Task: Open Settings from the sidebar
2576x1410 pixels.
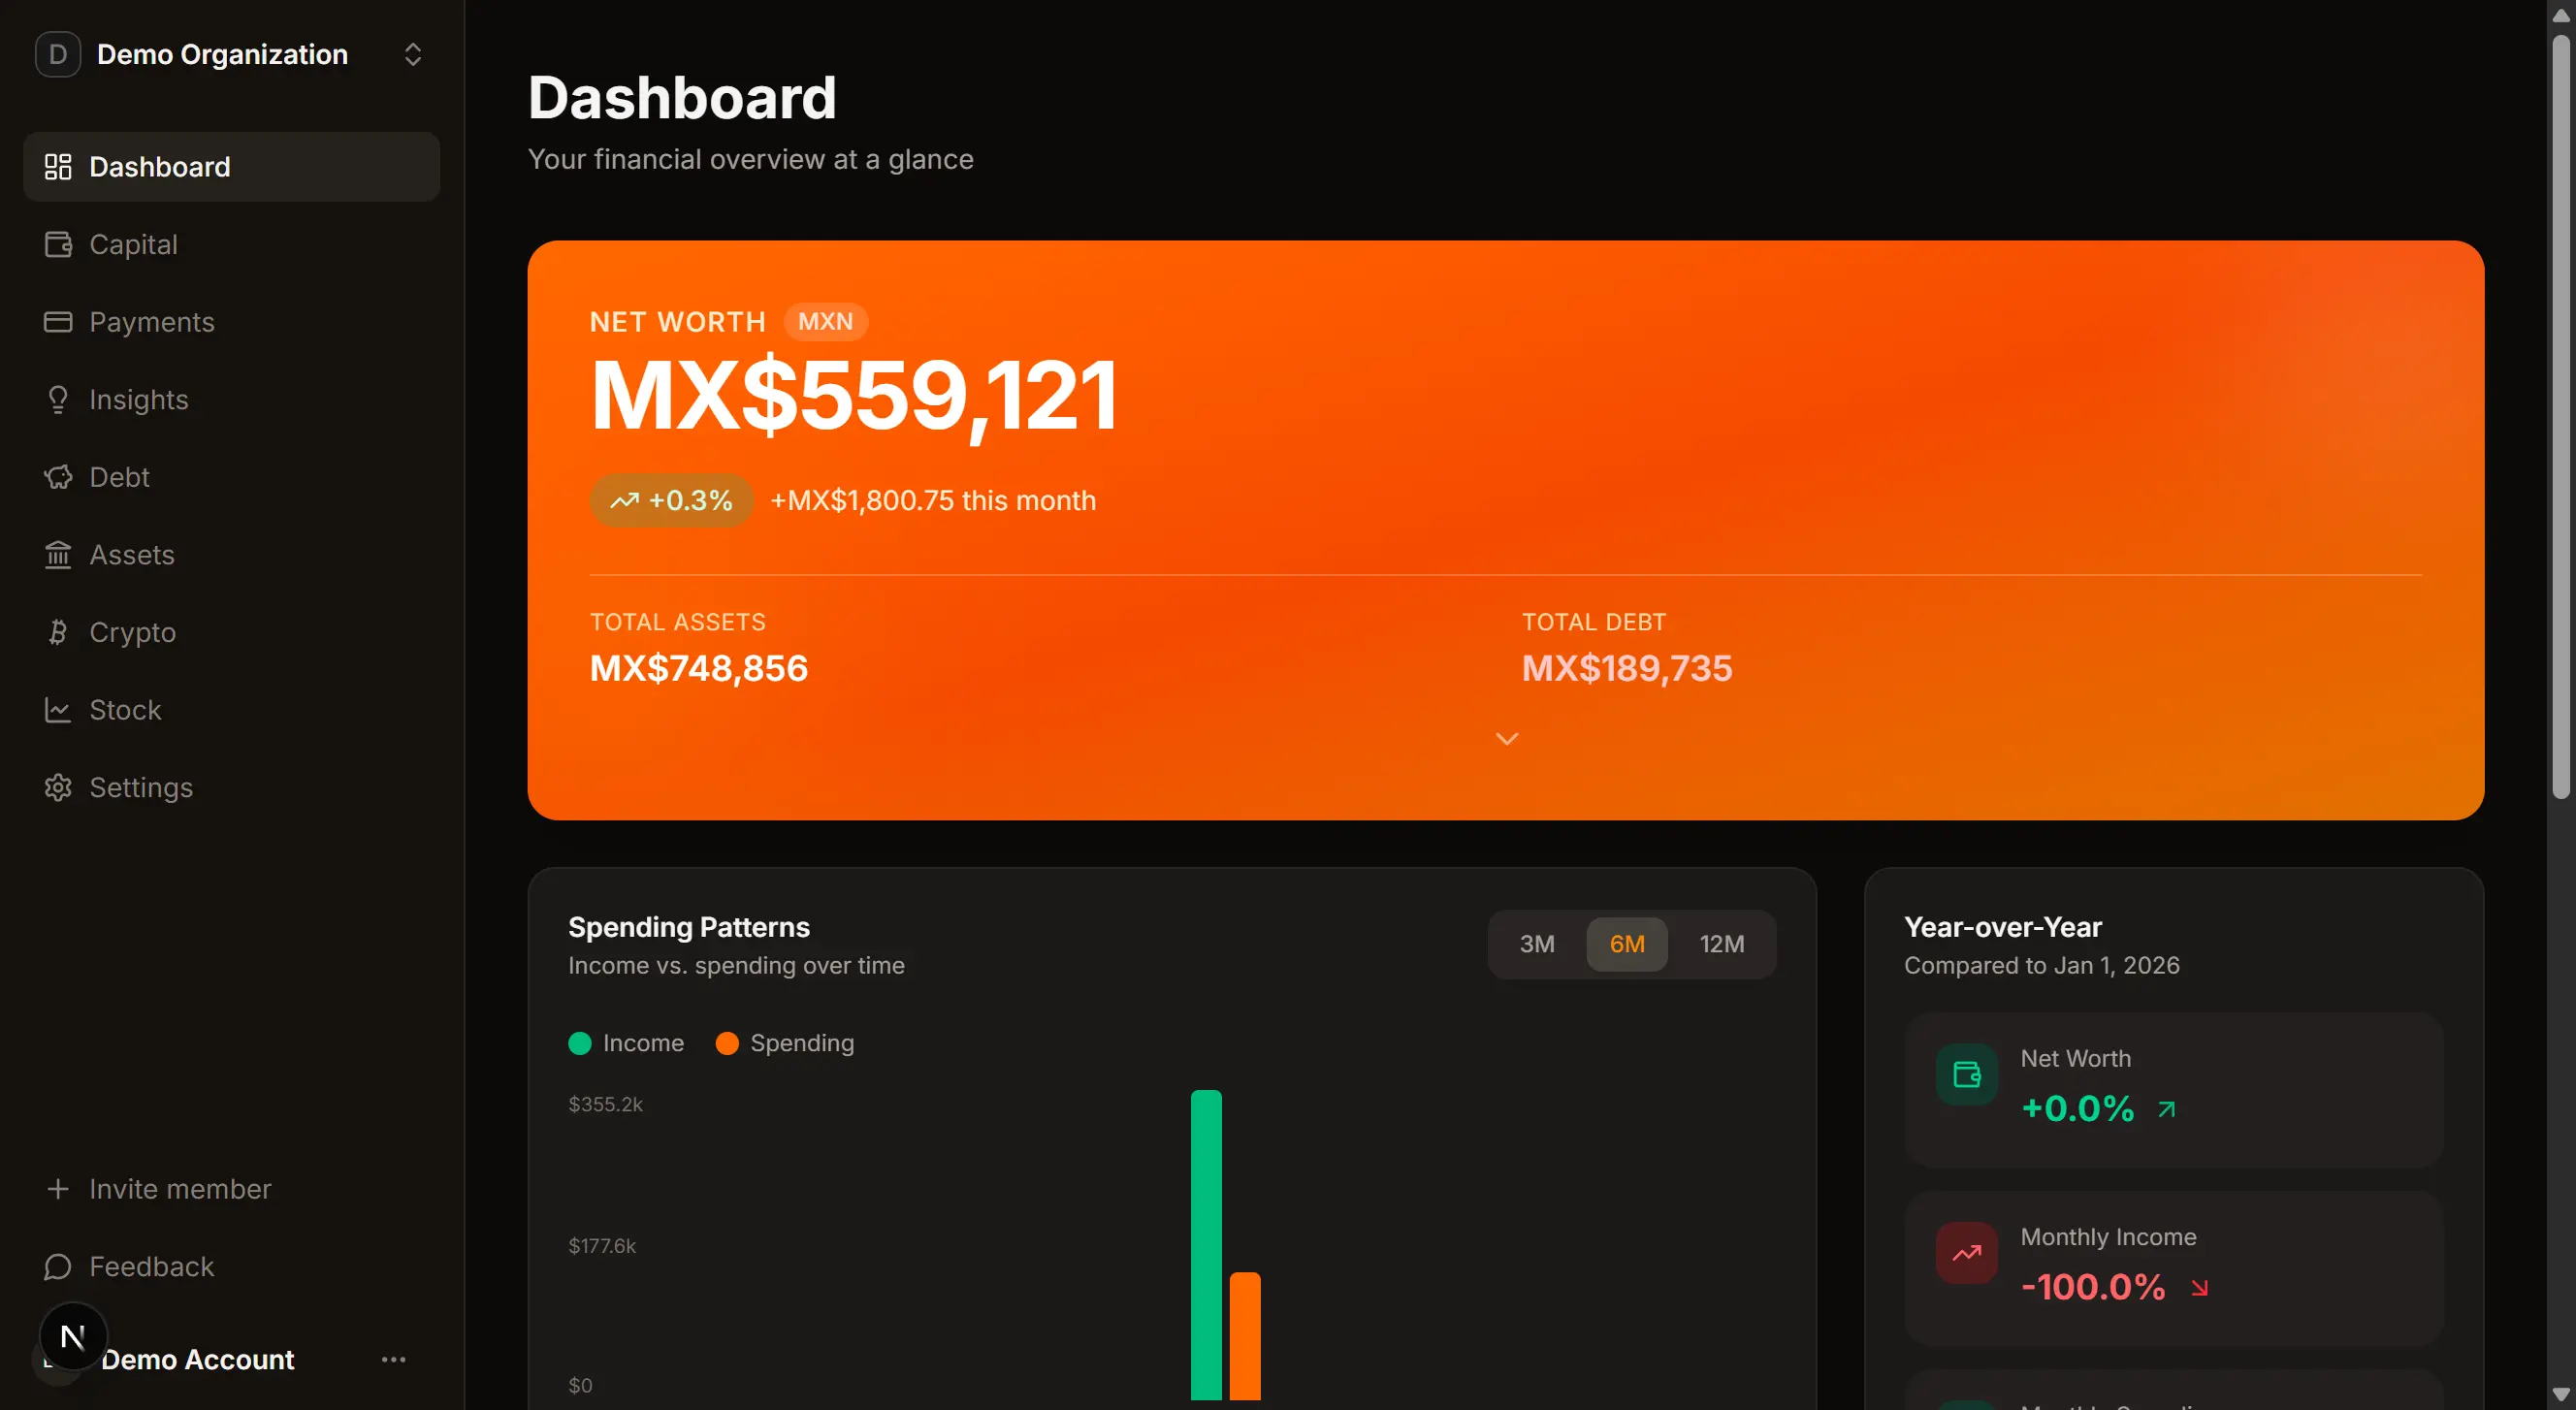Action: 231,787
